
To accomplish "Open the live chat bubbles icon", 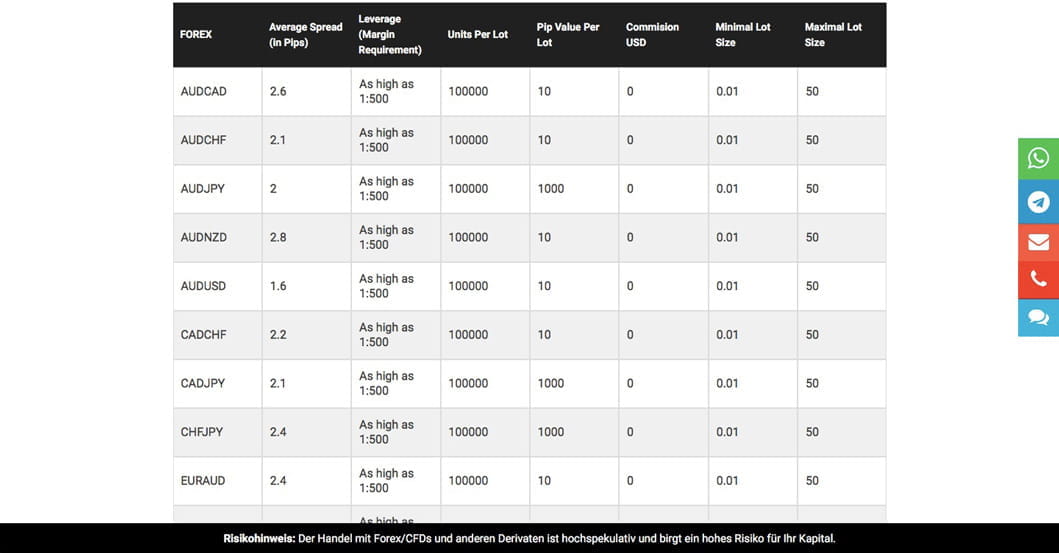I will 1039,317.
